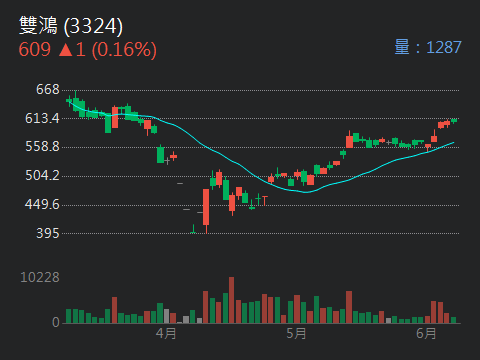480x360 pixels.
Task: Click the cyan moving average line low point
Action: click(306, 192)
